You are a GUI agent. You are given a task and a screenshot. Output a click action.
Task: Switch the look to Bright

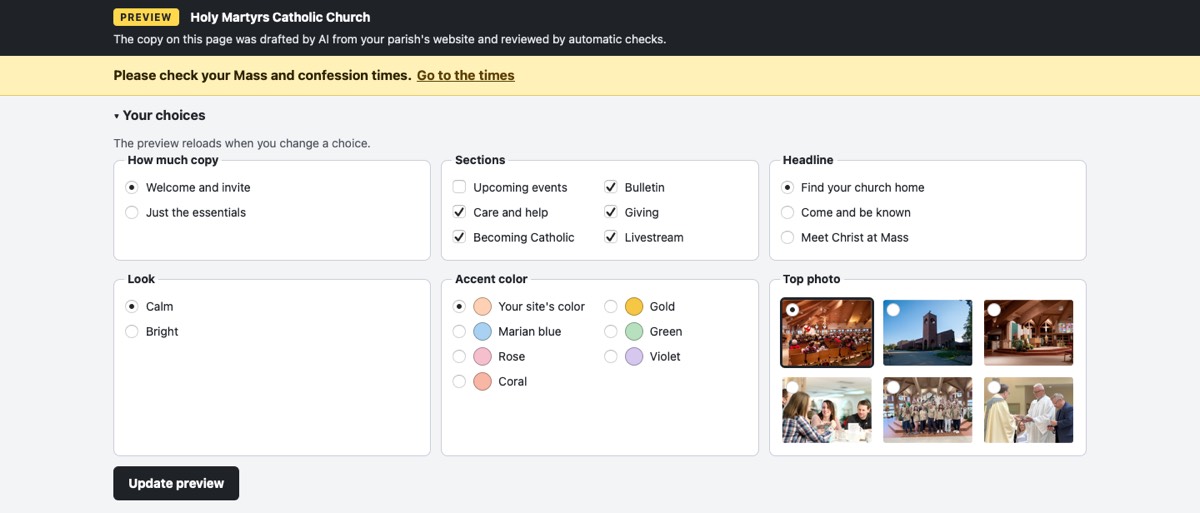tap(132, 331)
